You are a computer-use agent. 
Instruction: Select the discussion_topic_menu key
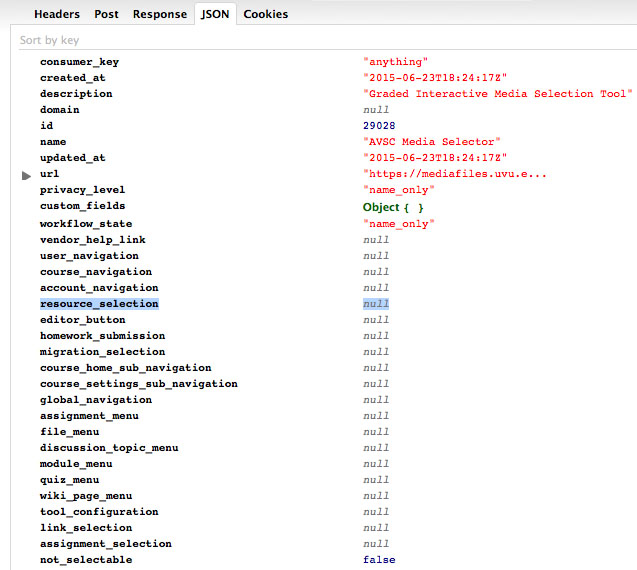(x=109, y=448)
